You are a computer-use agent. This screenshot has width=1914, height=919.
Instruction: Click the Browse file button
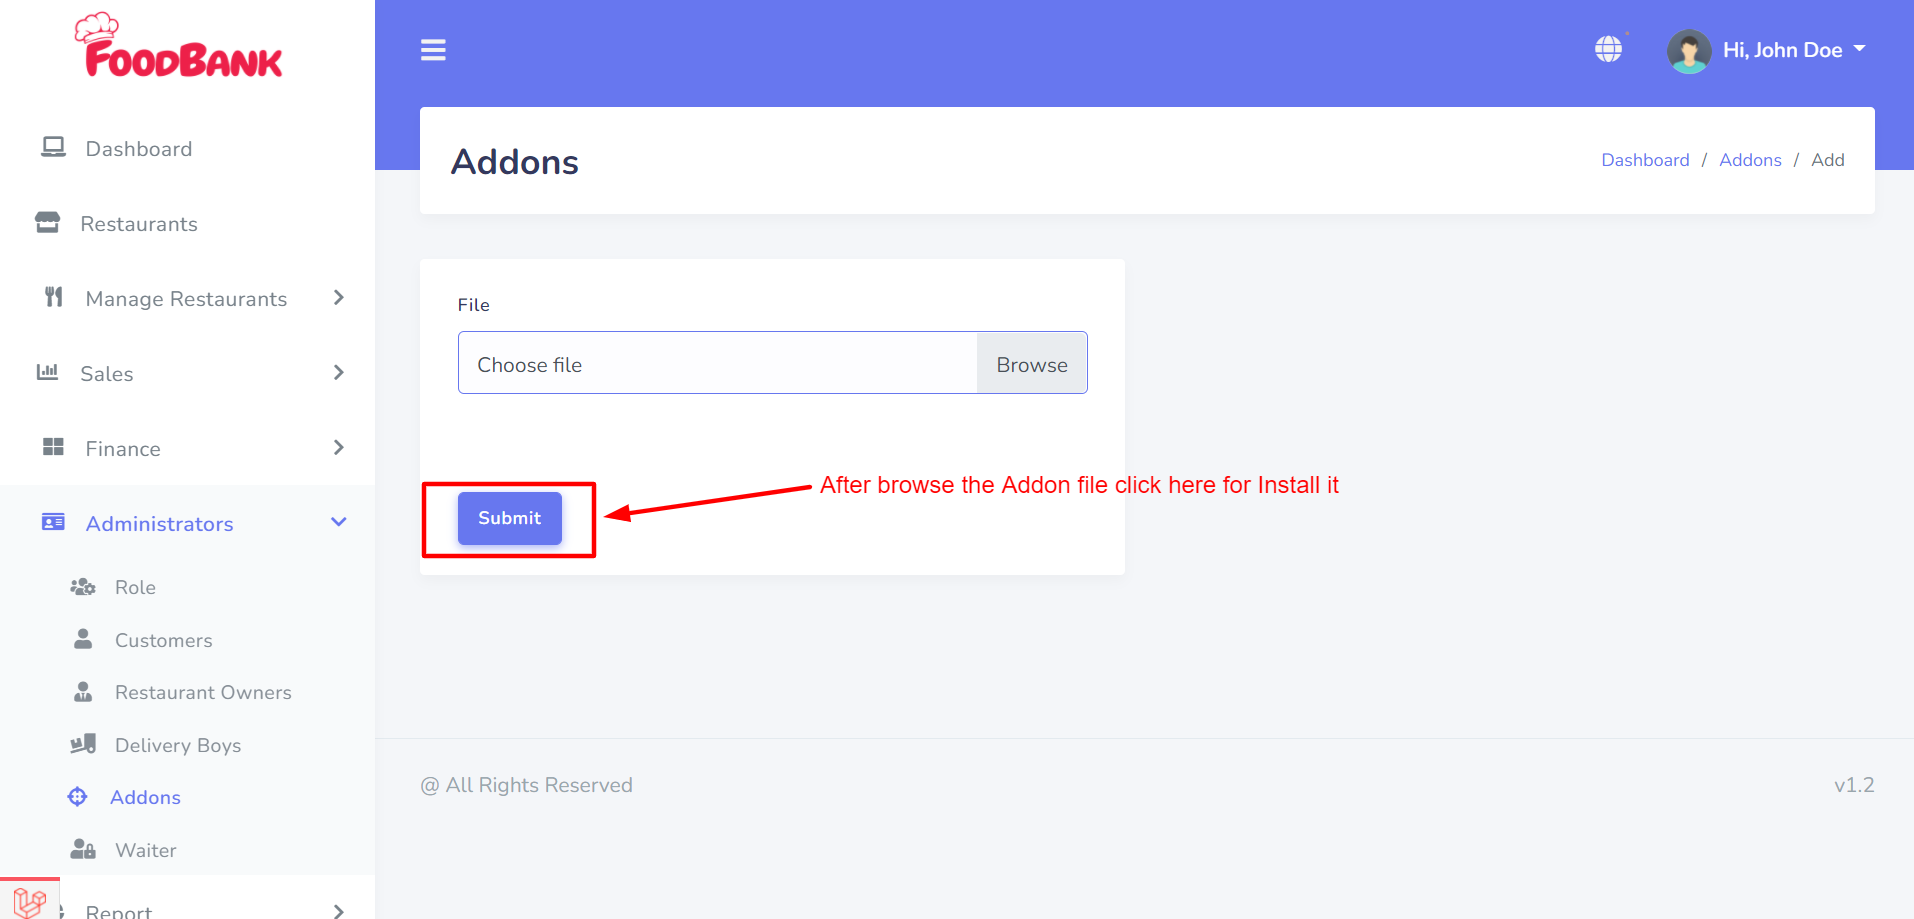[1032, 363]
